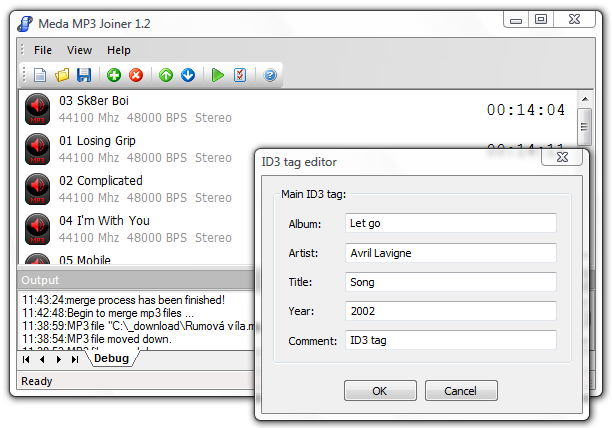Screen dimensions: 612x428
Task: Select the track 01 Losing Grip
Action: [x=97, y=140]
